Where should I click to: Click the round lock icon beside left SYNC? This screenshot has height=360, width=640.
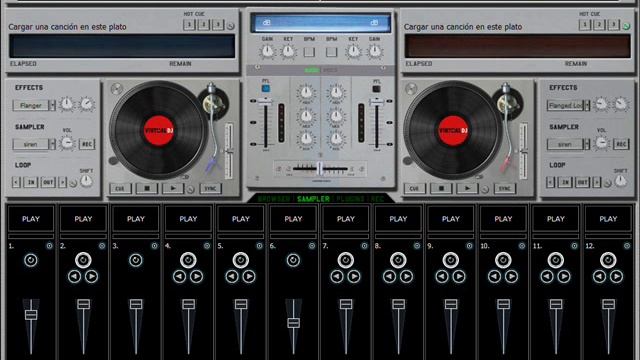tap(191, 189)
